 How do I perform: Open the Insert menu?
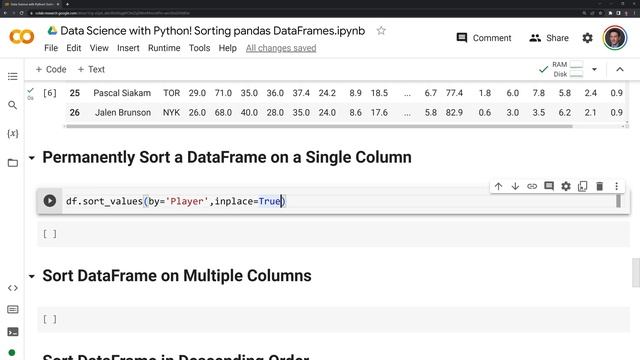(x=128, y=48)
